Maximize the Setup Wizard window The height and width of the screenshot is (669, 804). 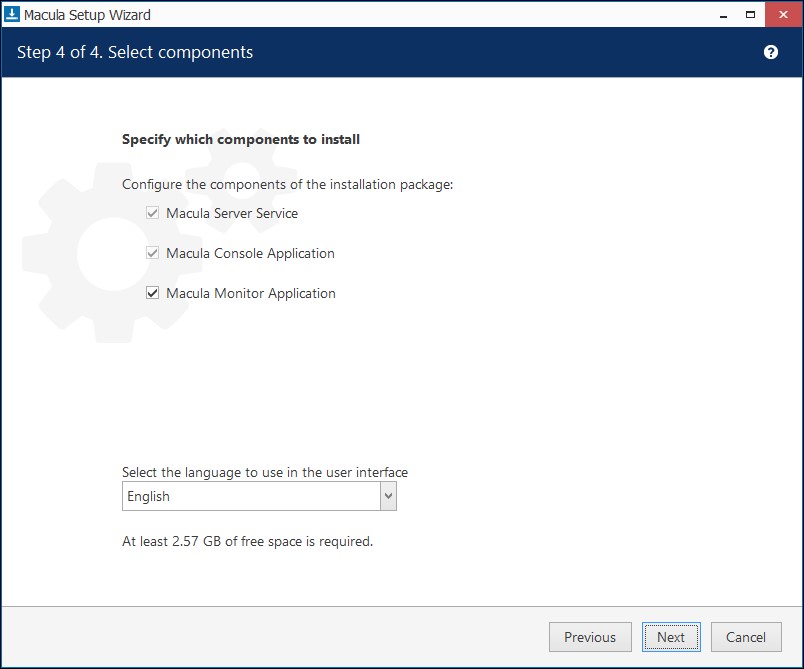point(750,15)
